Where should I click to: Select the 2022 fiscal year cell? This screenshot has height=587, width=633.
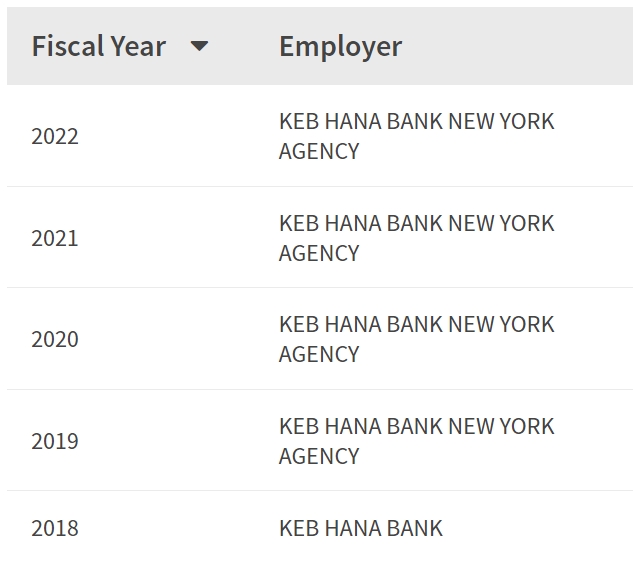55,136
